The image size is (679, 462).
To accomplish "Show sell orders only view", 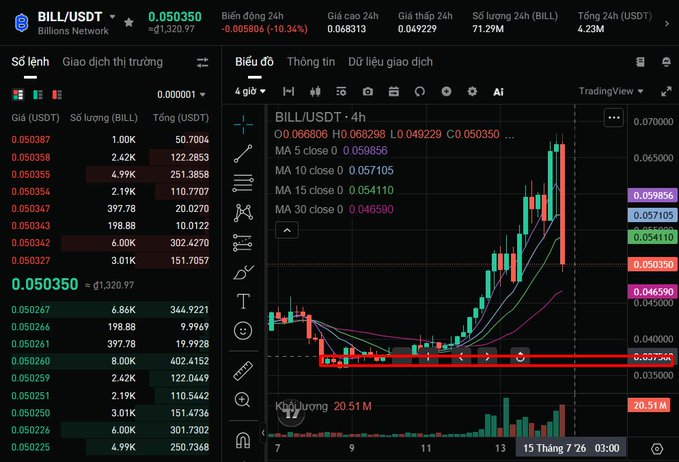I will point(57,94).
